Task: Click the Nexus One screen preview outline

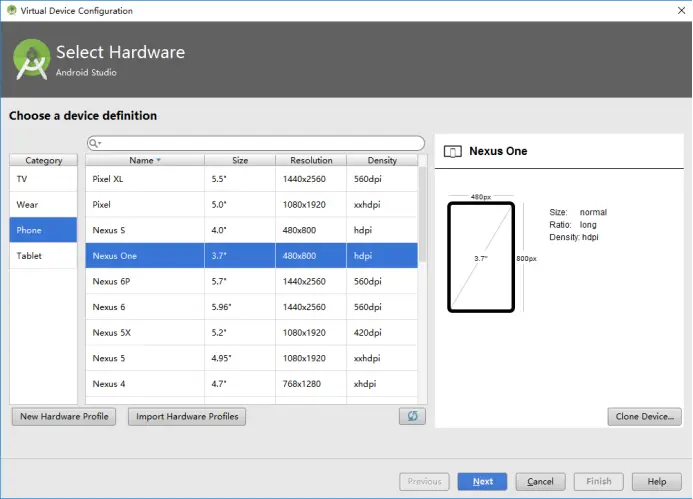Action: pyautogui.click(x=481, y=257)
